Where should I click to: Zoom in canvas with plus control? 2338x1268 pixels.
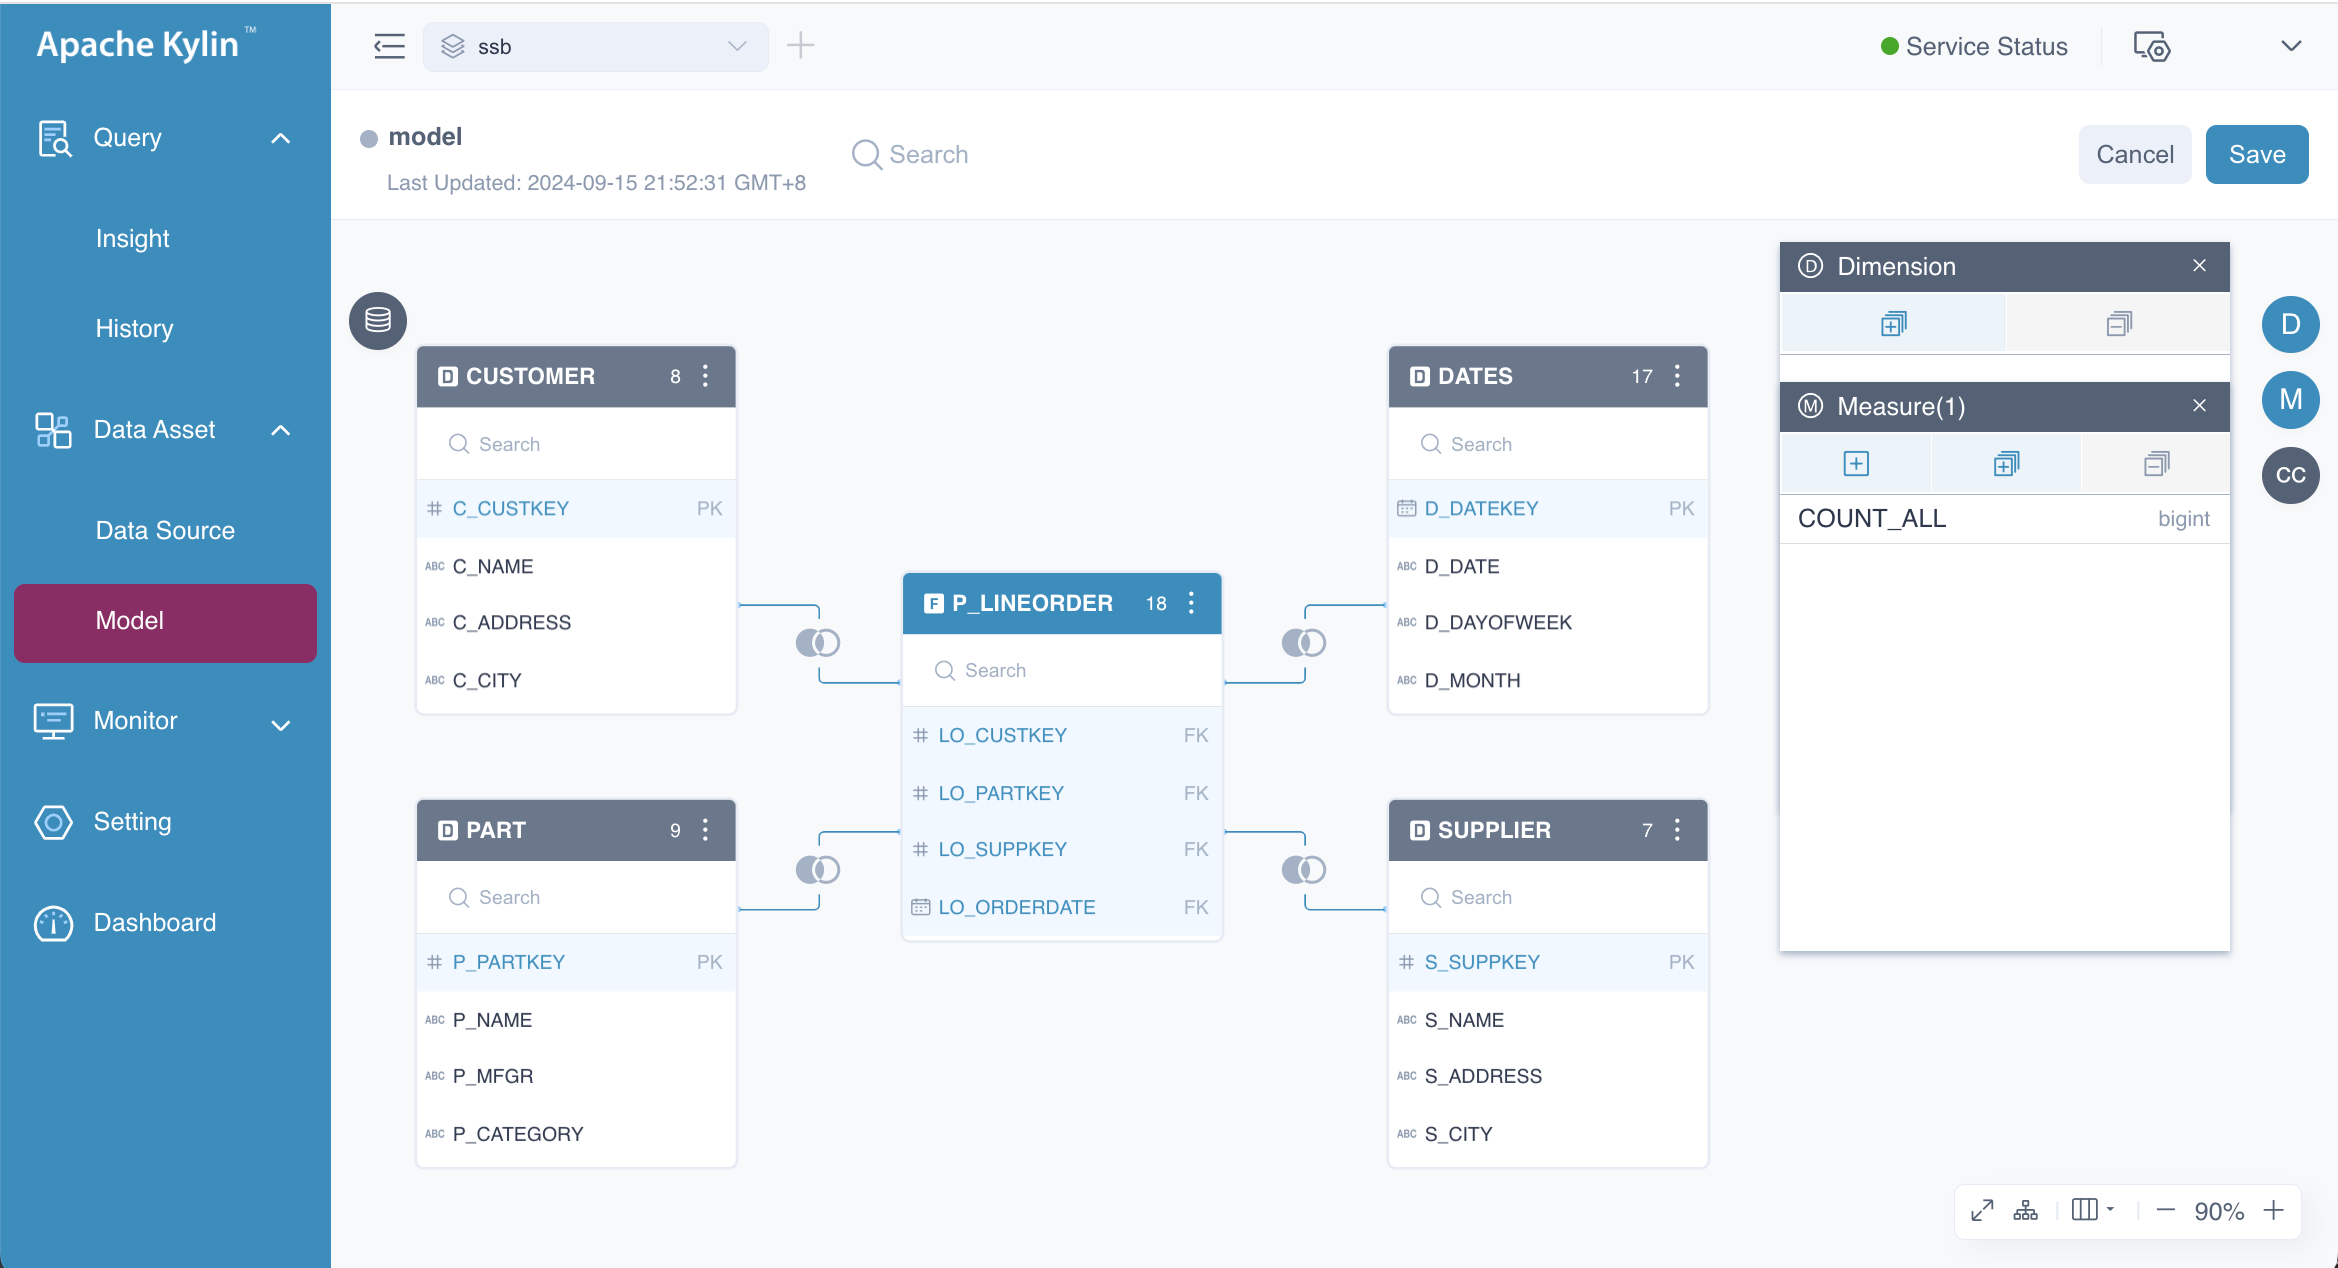point(2273,1211)
